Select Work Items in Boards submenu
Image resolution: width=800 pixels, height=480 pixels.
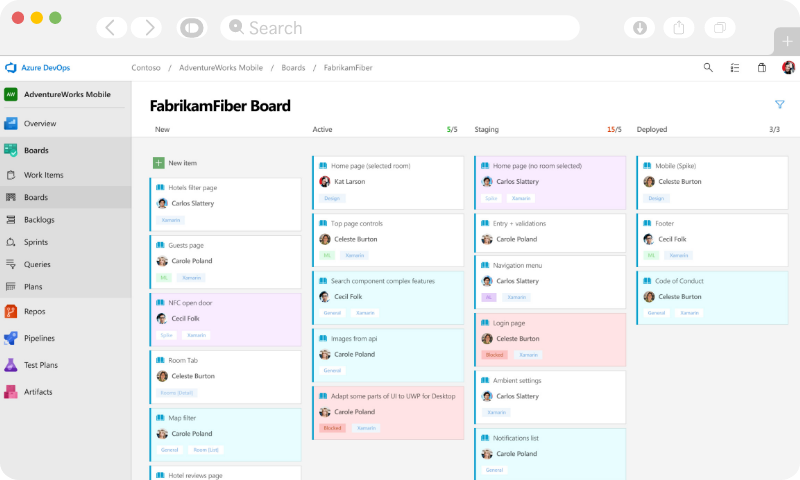pyautogui.click(x=43, y=175)
